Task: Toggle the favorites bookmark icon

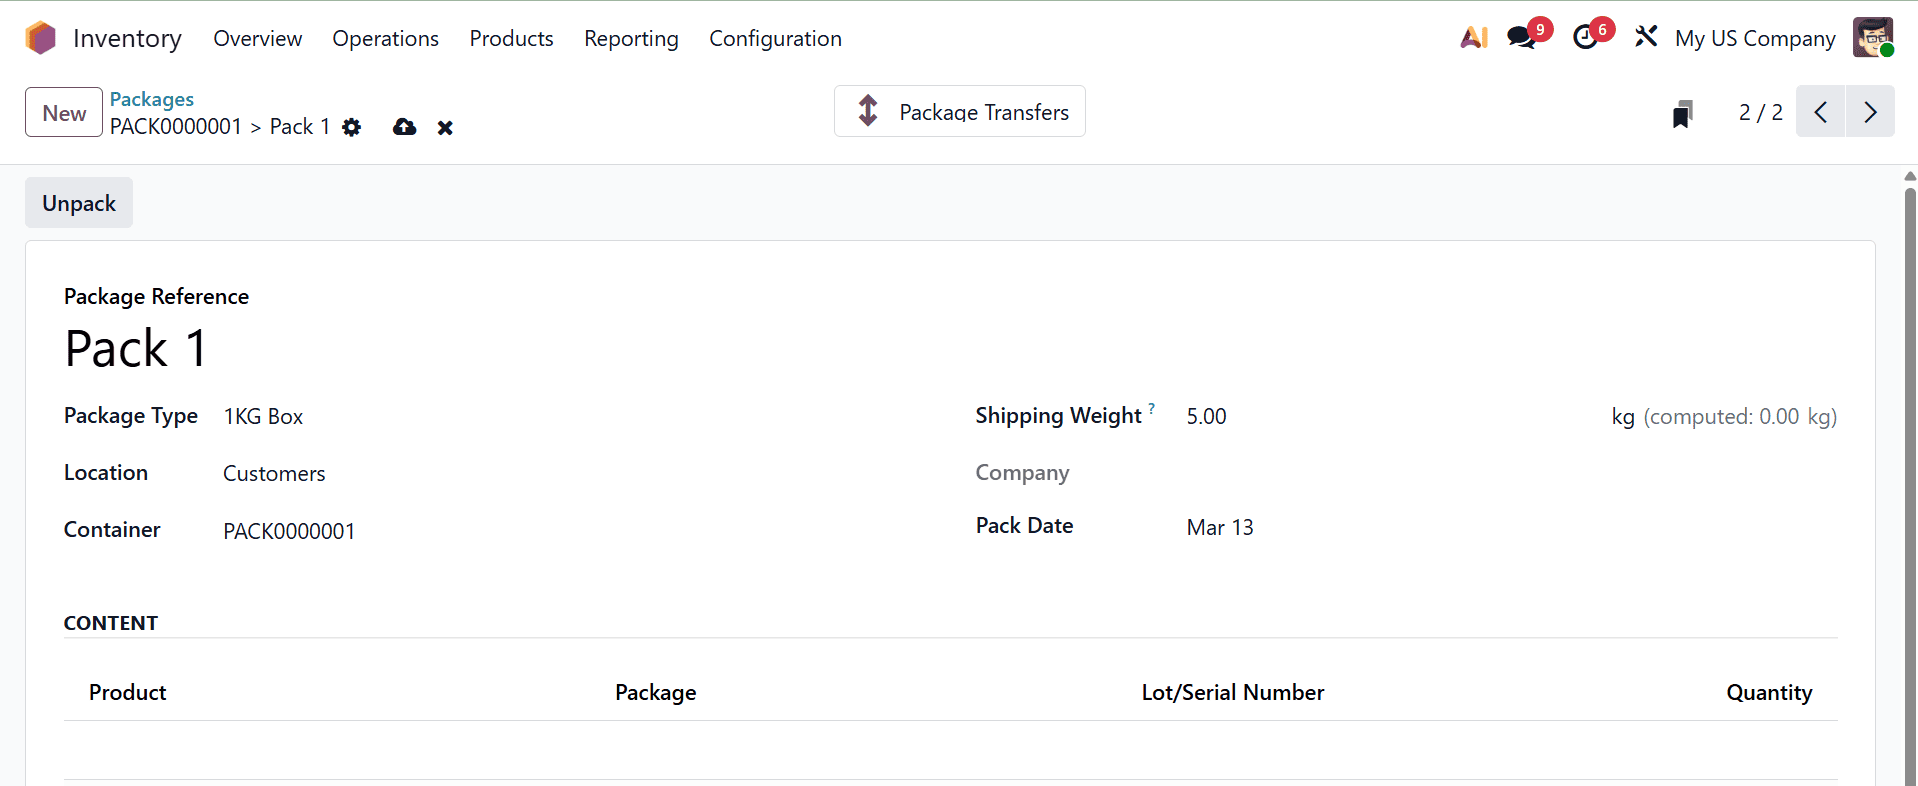Action: pyautogui.click(x=1683, y=113)
